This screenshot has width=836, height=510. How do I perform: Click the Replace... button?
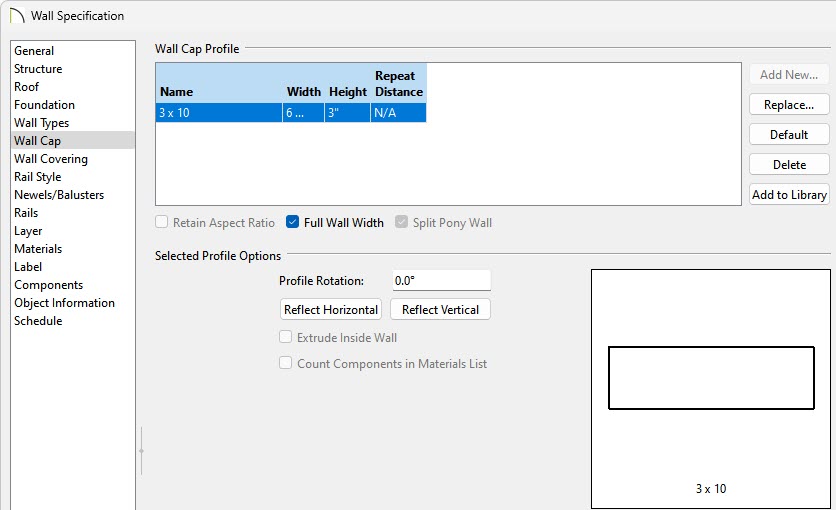click(x=789, y=104)
